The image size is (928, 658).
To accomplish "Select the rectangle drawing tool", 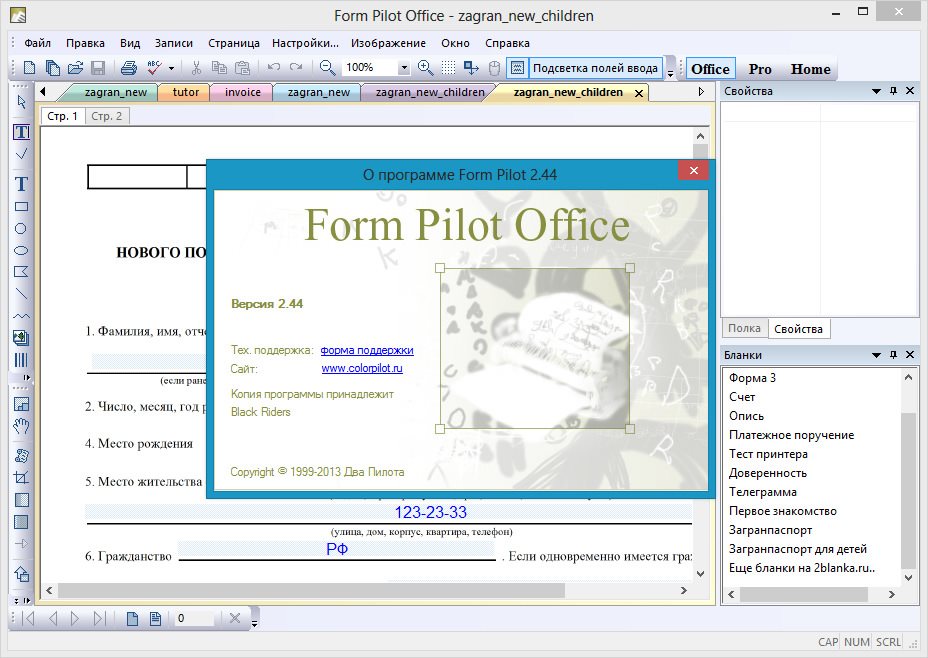I will coord(21,207).
